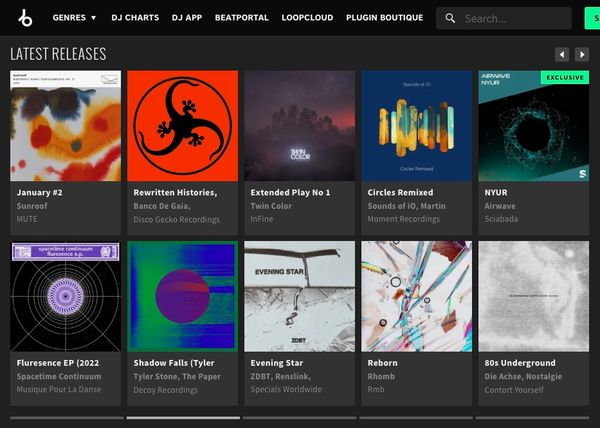Open Plugin Boutique link

[x=385, y=18]
